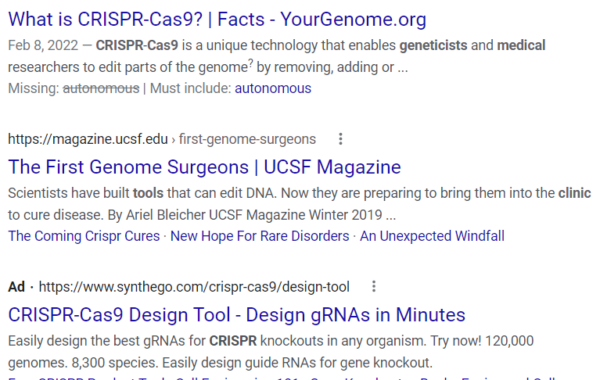Open the 'What is CRISPR-Cas9?' YourGenome.org result
Screen dimensions: 600x380
tap(217, 20)
